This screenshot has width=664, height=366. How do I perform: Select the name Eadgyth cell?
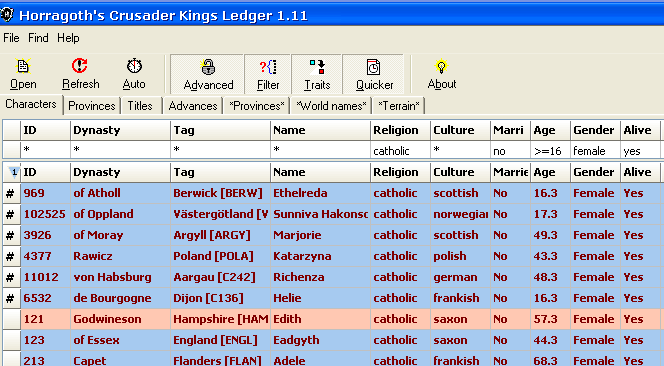[x=320, y=340]
